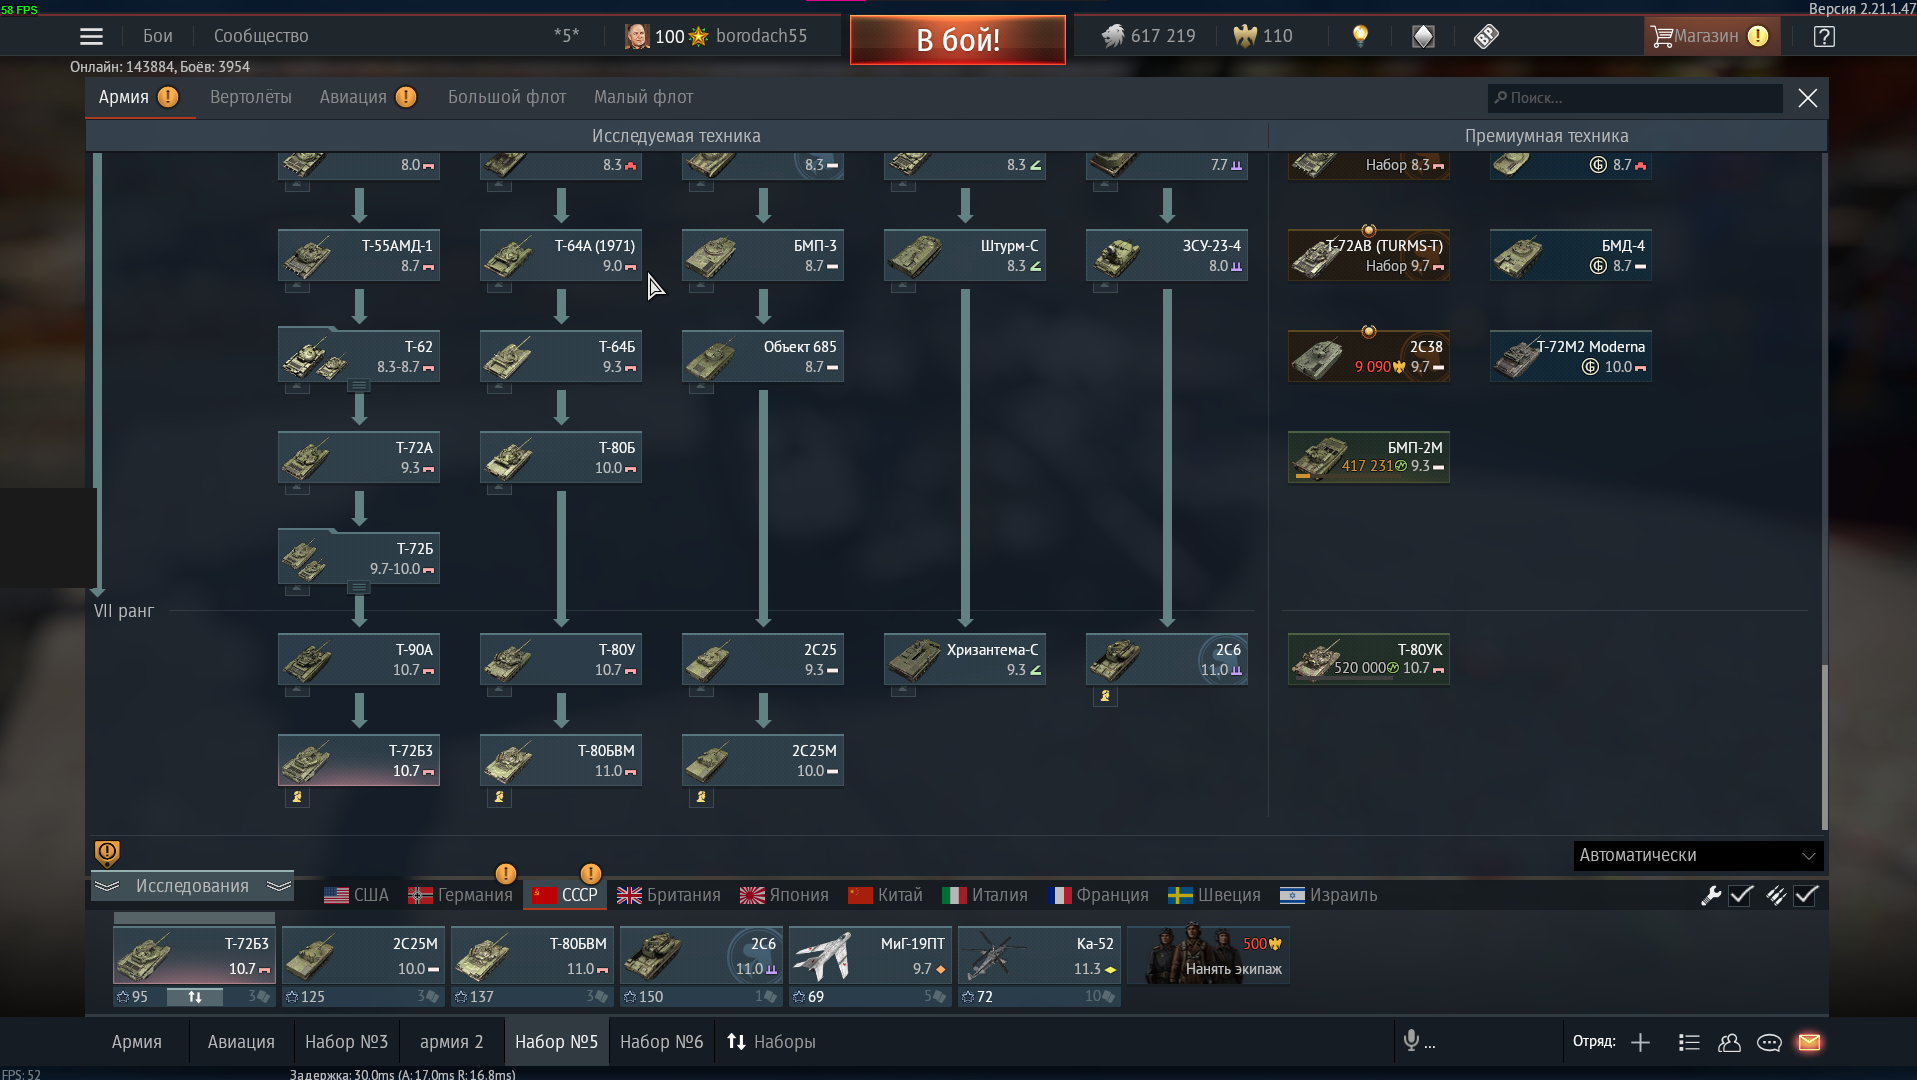This screenshot has width=1917, height=1080.
Task: Select the premium Т-80УК vehicle card
Action: click(x=1369, y=659)
